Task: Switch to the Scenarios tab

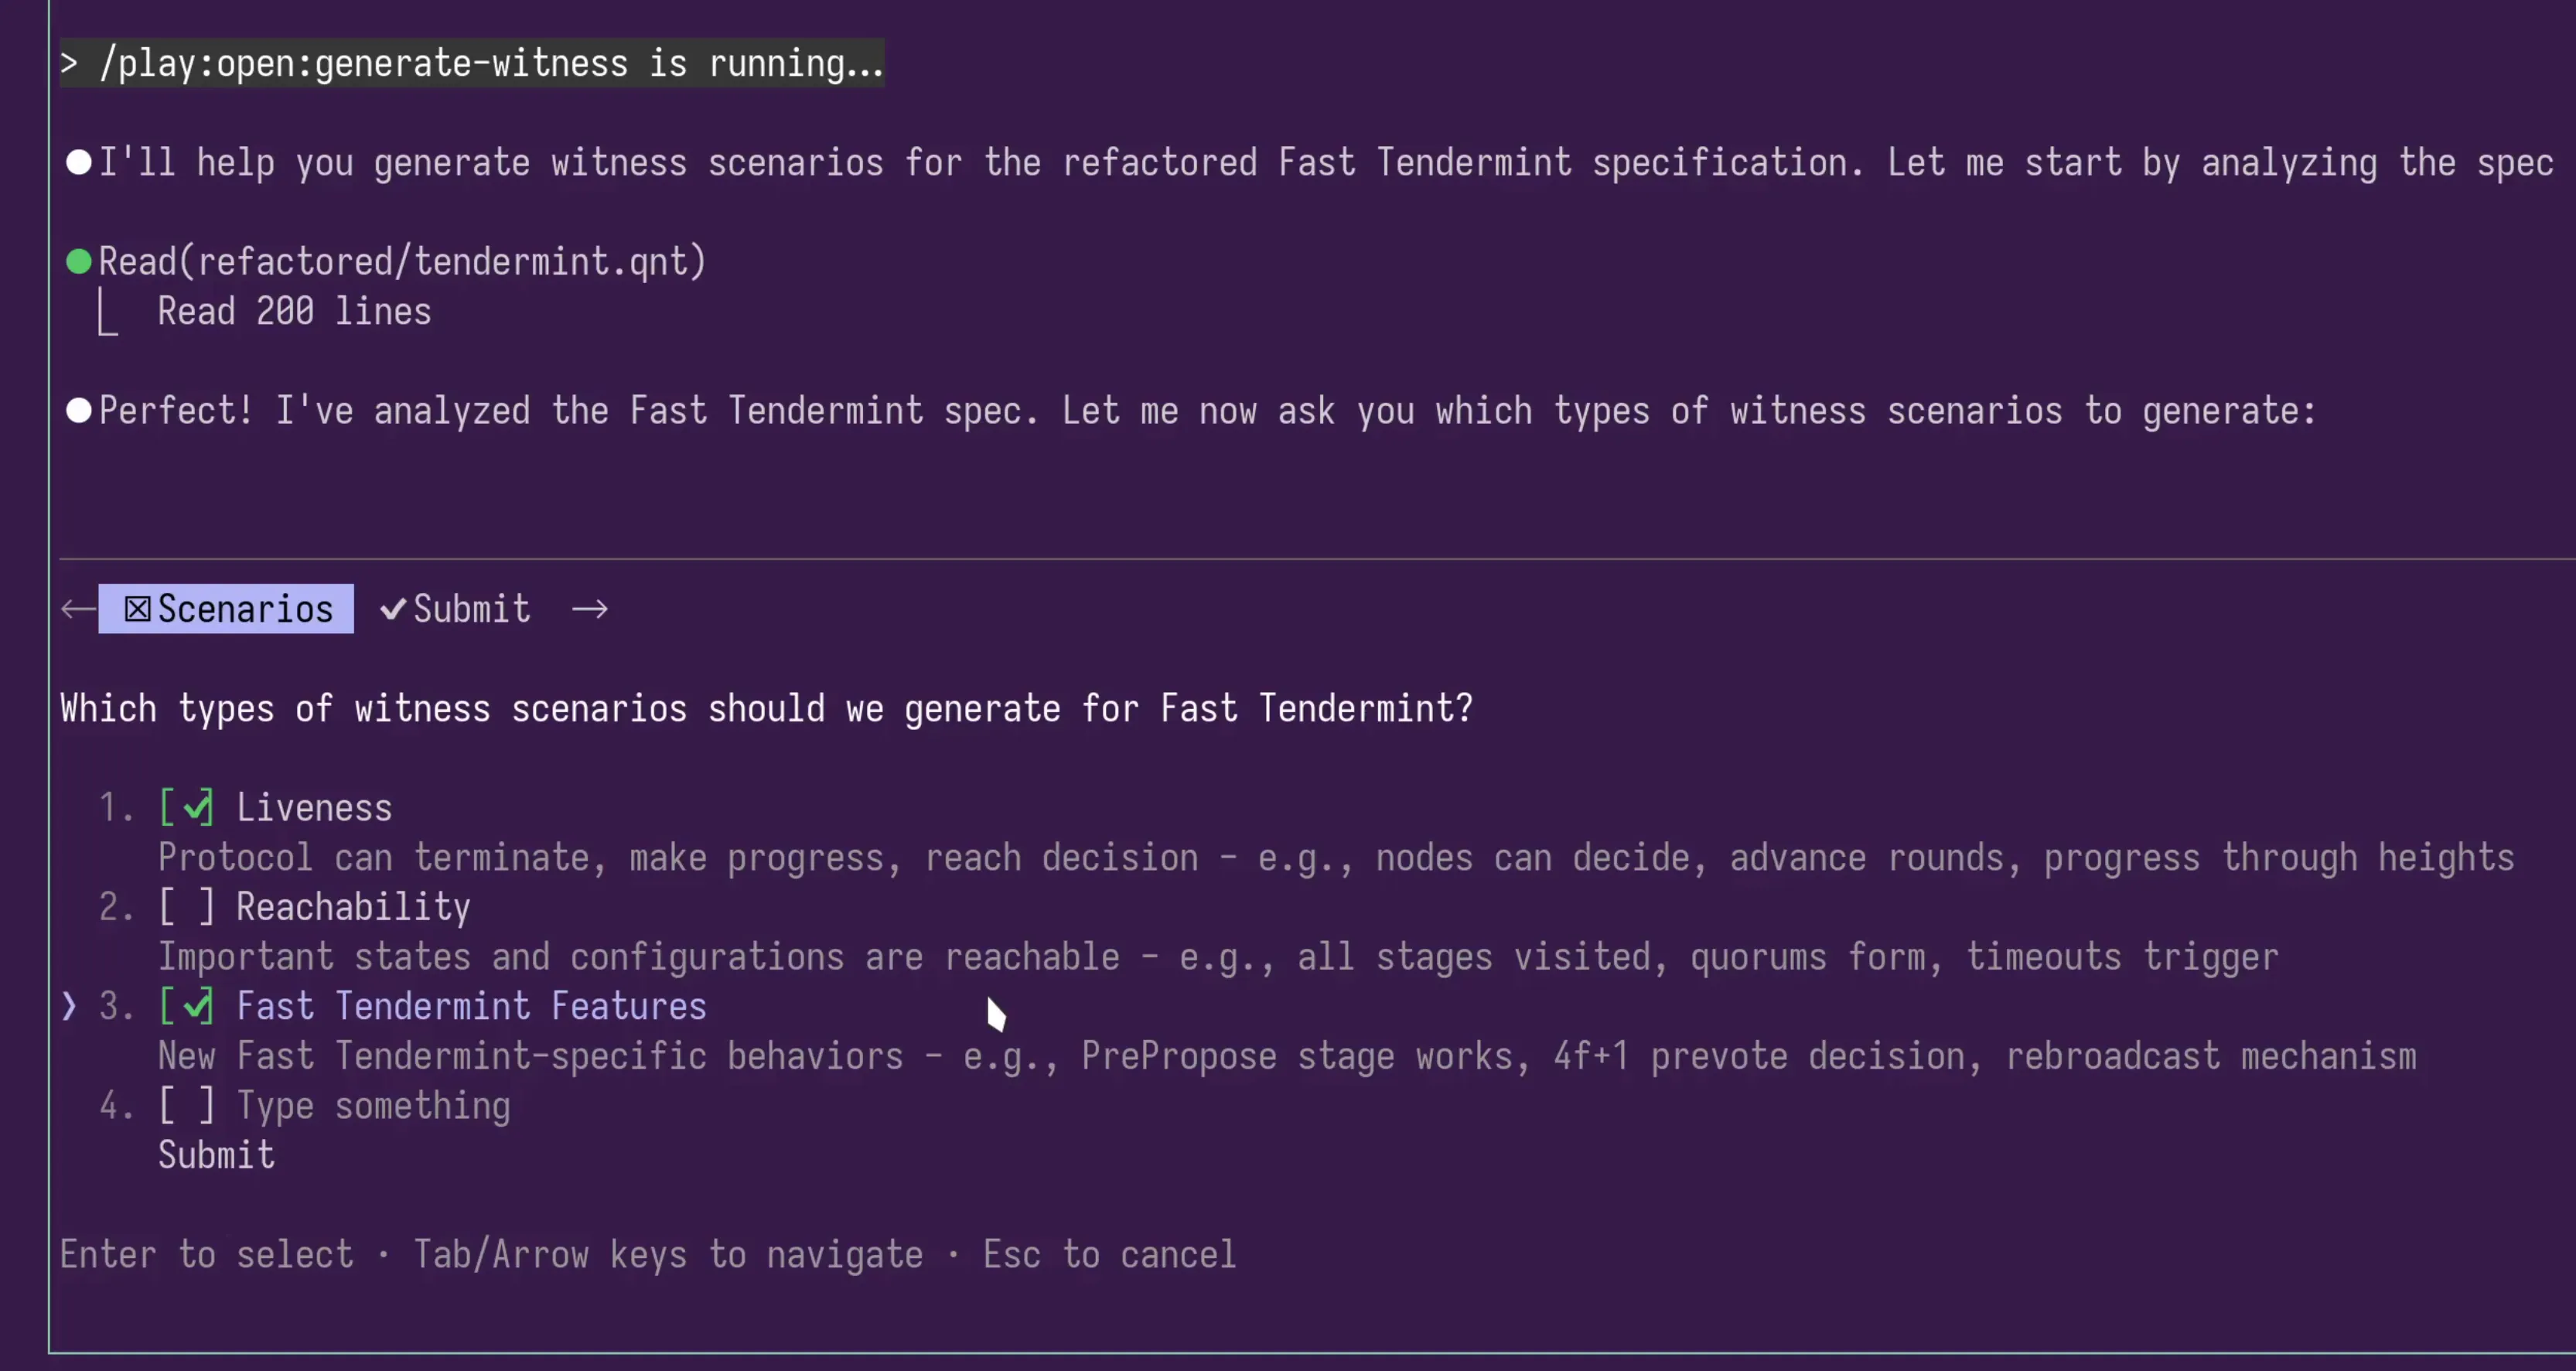Action: 244,608
